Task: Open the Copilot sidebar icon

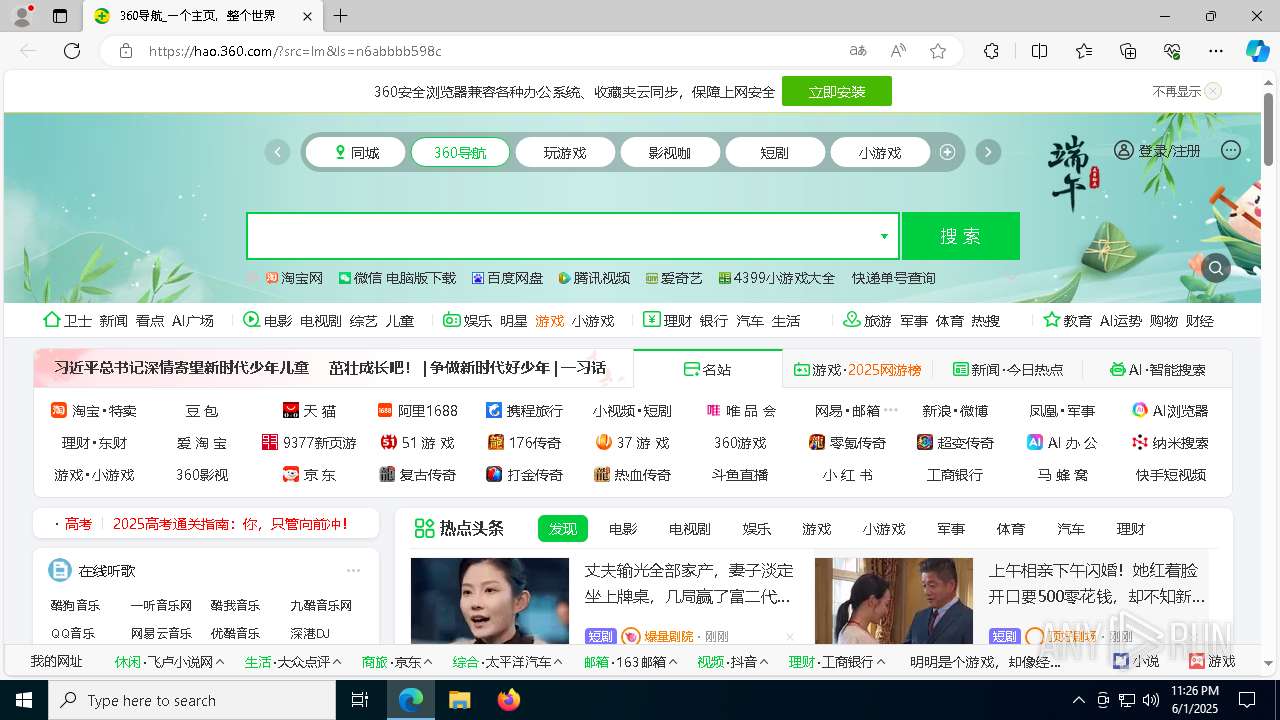Action: click(1257, 51)
